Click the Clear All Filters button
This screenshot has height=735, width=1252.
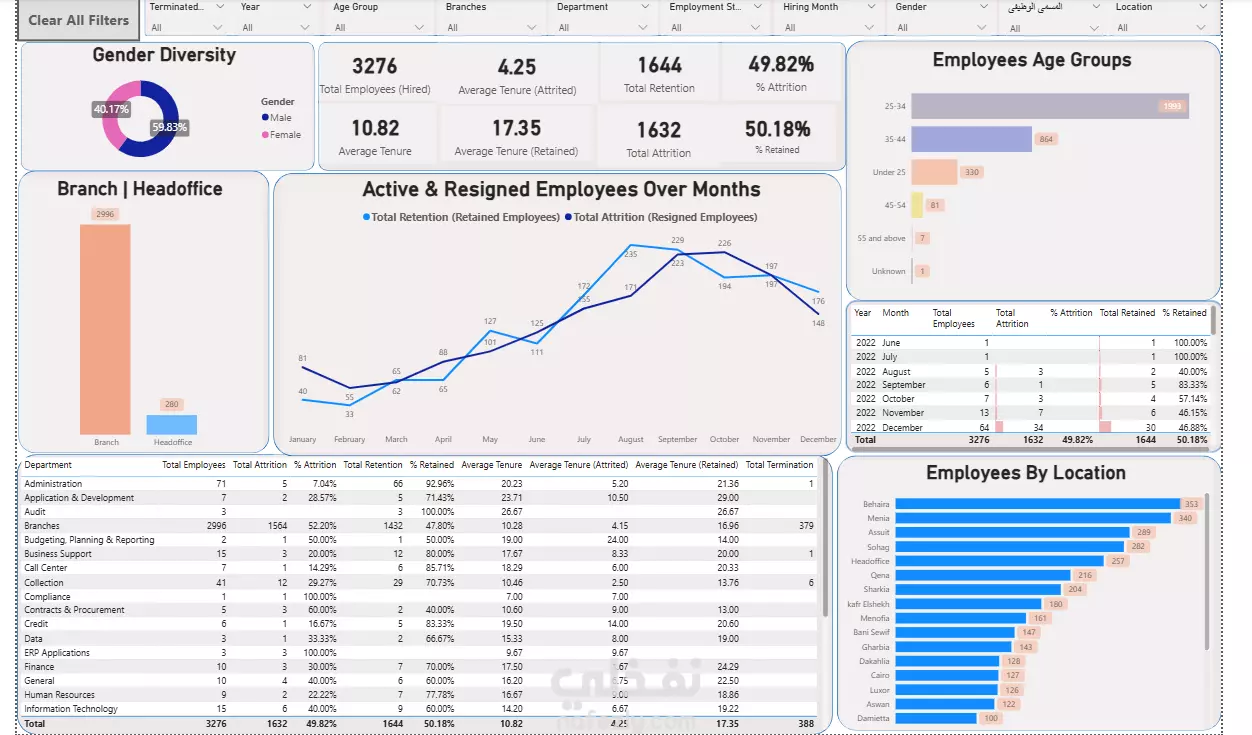tap(79, 20)
